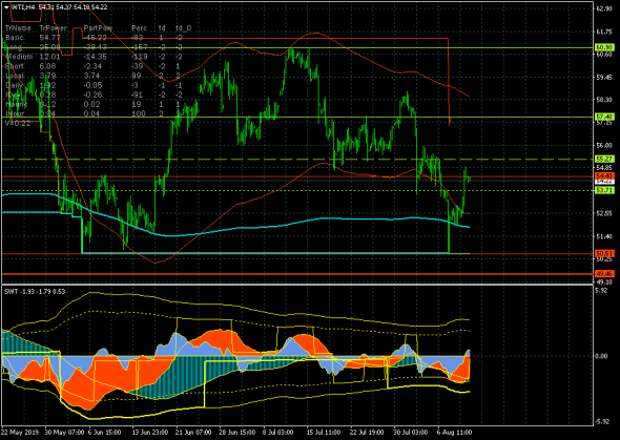620x440 pixels.
Task: Click the Basic row in power table
Action: 14,38
